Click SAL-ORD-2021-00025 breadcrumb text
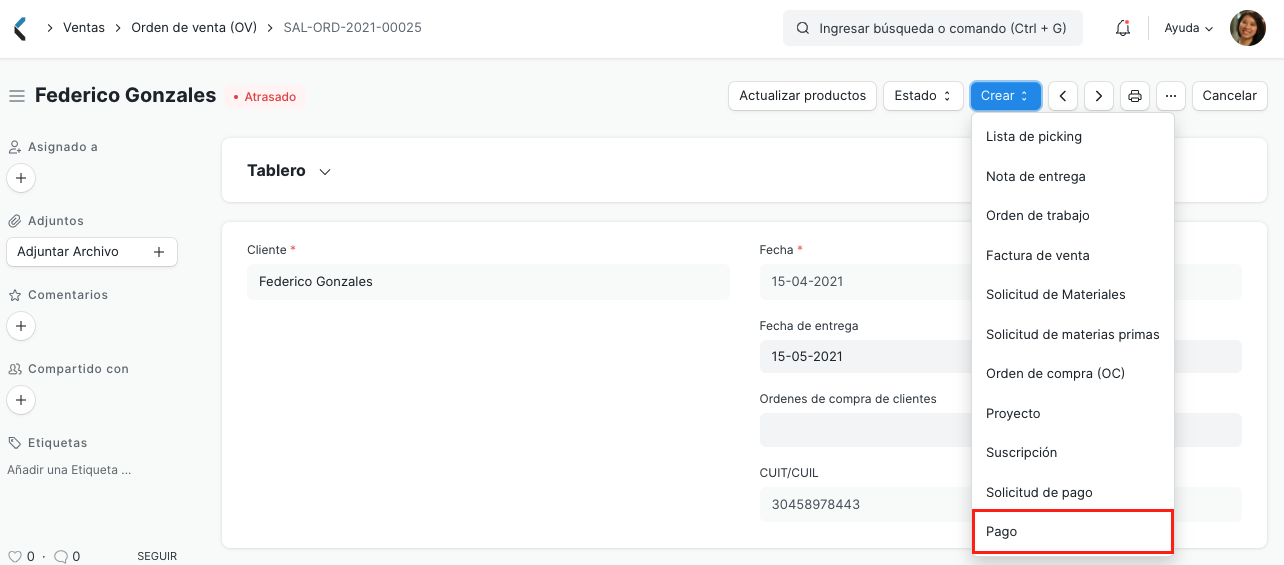1284x565 pixels. point(353,28)
